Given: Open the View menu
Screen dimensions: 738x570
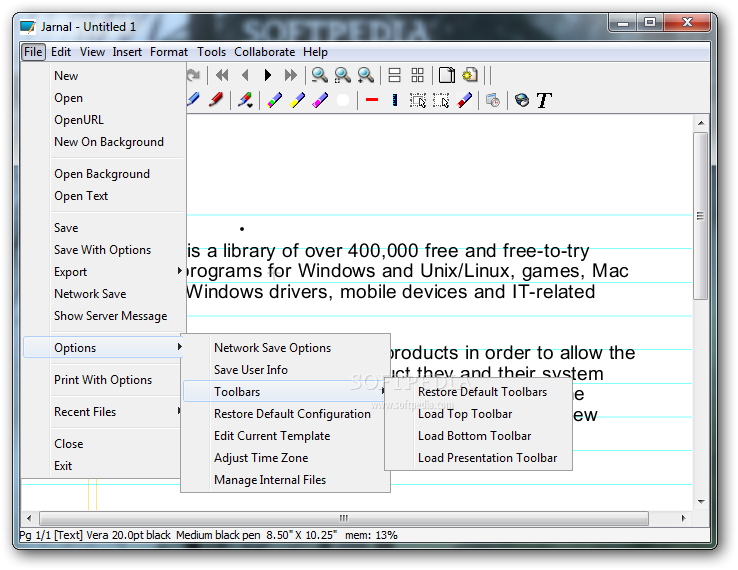Looking at the screenshot, I should (92, 52).
